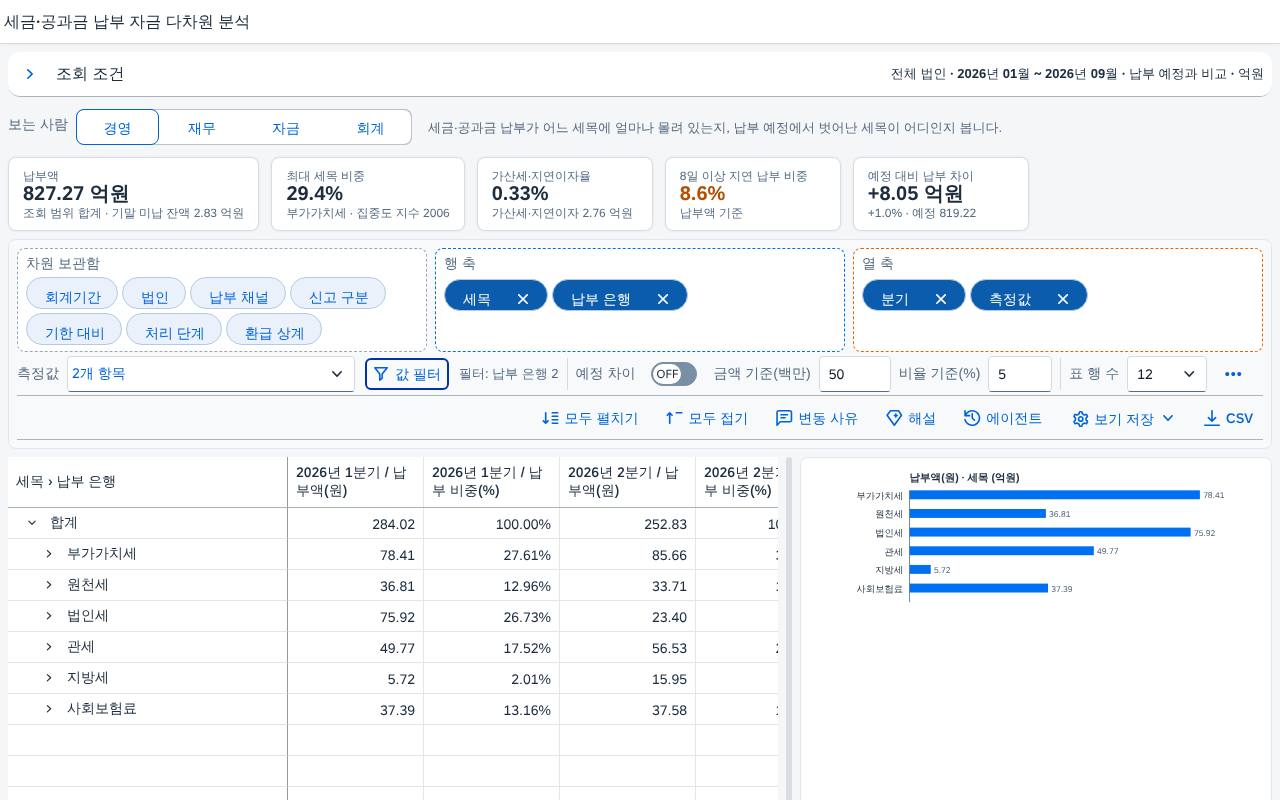Click the 비율 기준(%) input field
Screen dimensions: 1280x800
[x=1020, y=374]
